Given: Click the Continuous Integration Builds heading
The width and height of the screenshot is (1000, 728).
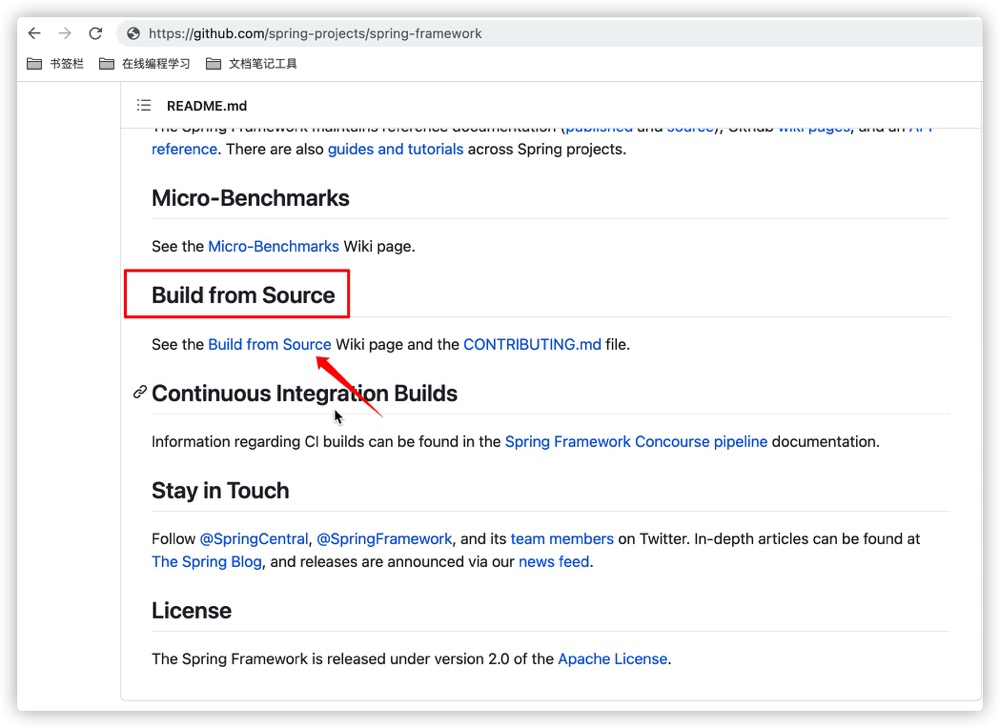Looking at the screenshot, I should pos(304,393).
